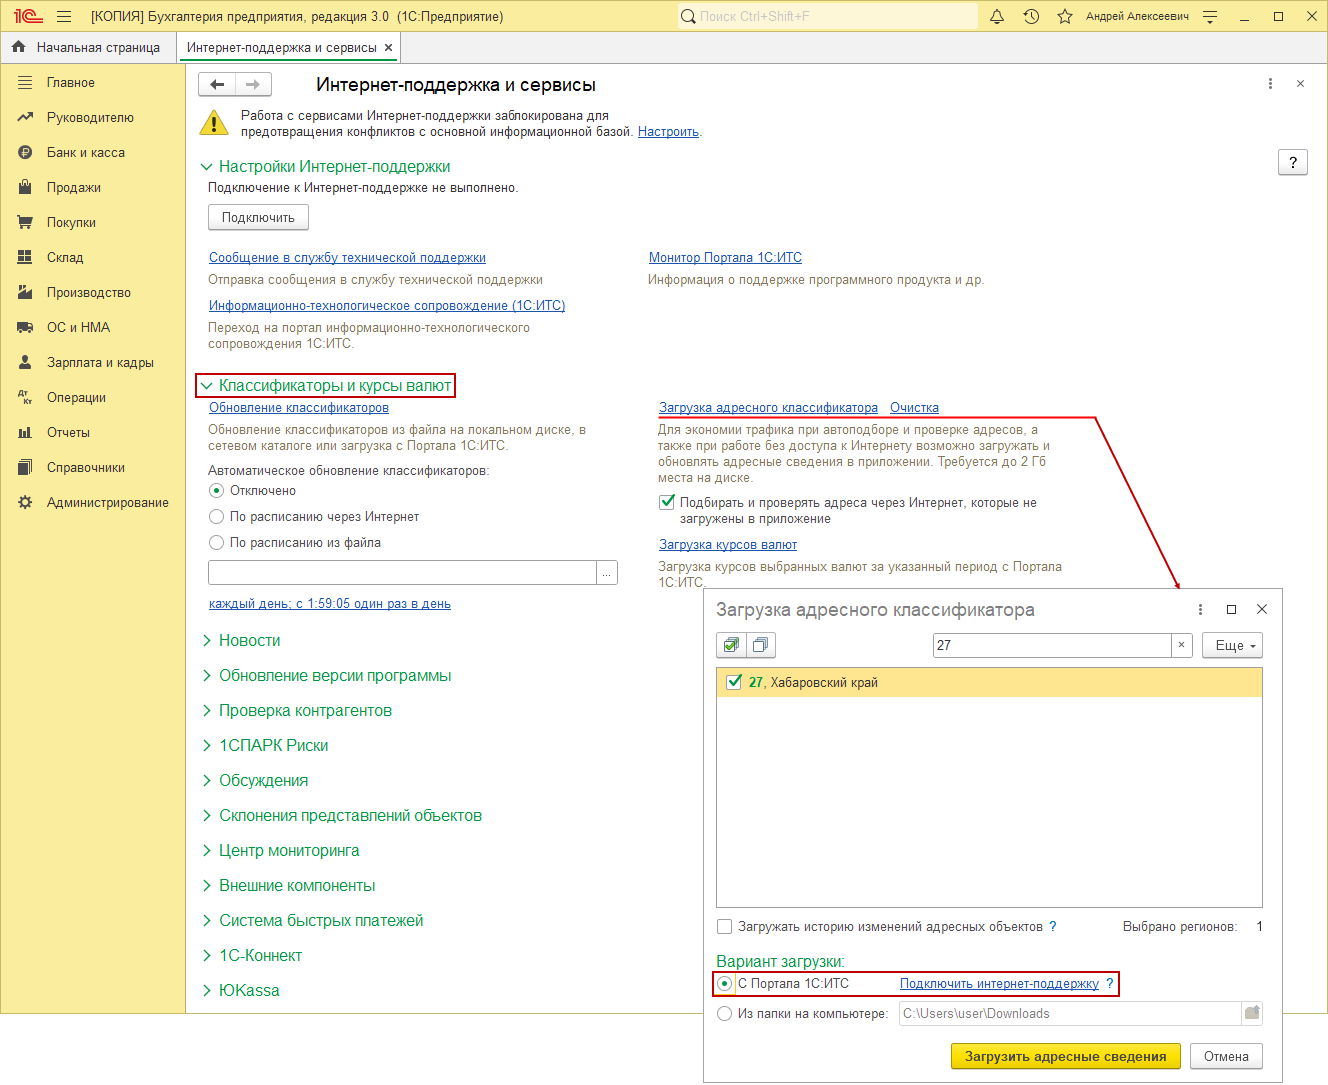The width and height of the screenshot is (1328, 1085).
Task: Open the Банк и касса section
Action: pos(86,153)
